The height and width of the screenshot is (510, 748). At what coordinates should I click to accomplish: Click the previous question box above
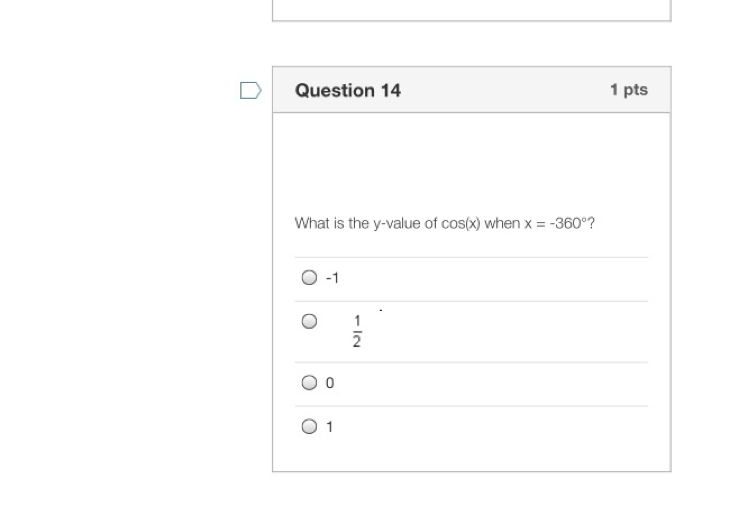pyautogui.click(x=471, y=10)
